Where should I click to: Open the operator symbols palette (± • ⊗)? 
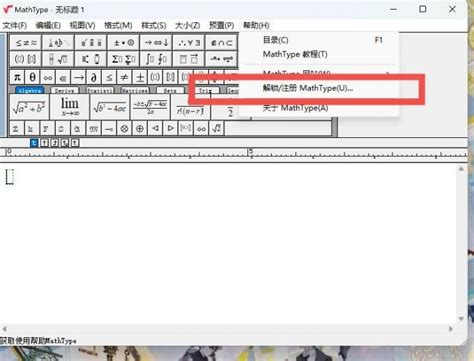(124, 43)
